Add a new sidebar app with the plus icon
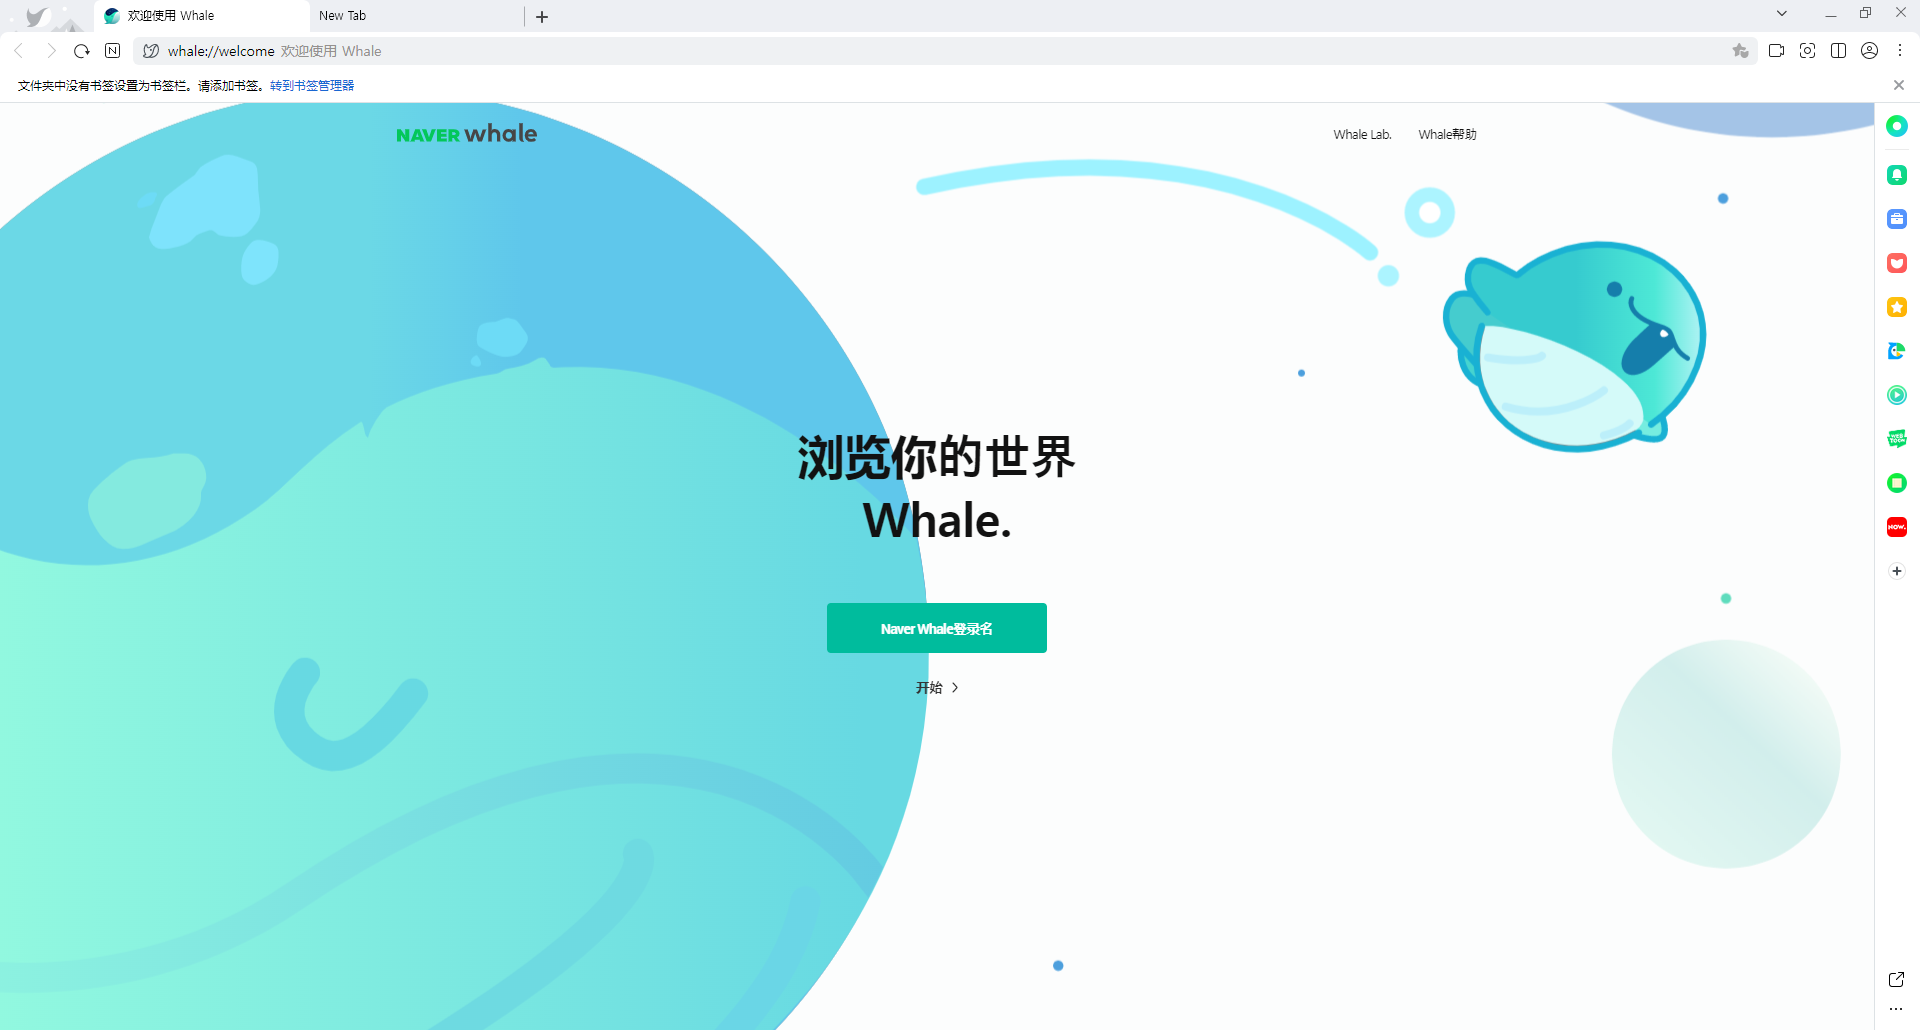 [1896, 570]
